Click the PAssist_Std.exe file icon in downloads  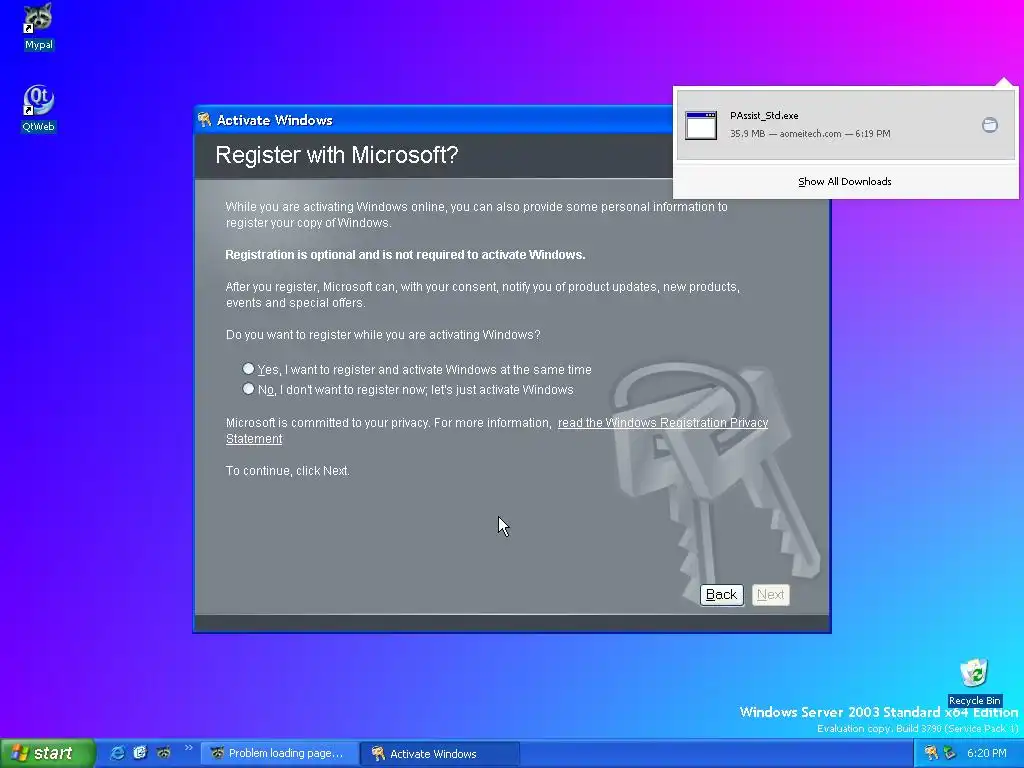coord(701,125)
